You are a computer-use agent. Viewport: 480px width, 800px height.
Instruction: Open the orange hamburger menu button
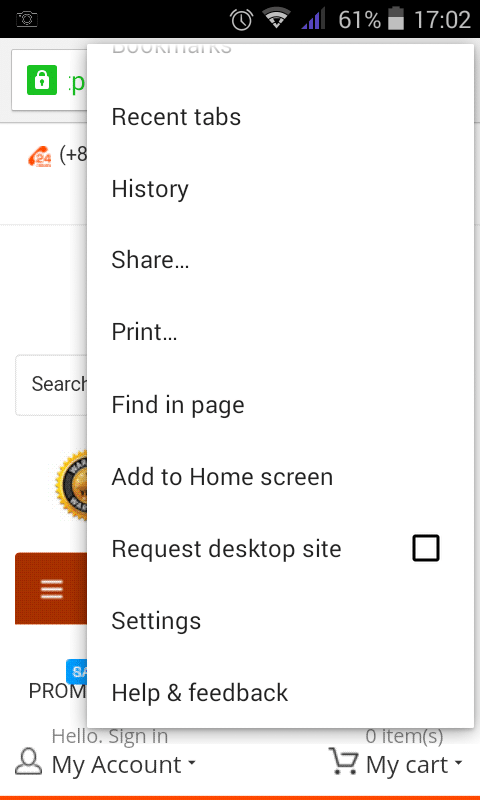(51, 588)
